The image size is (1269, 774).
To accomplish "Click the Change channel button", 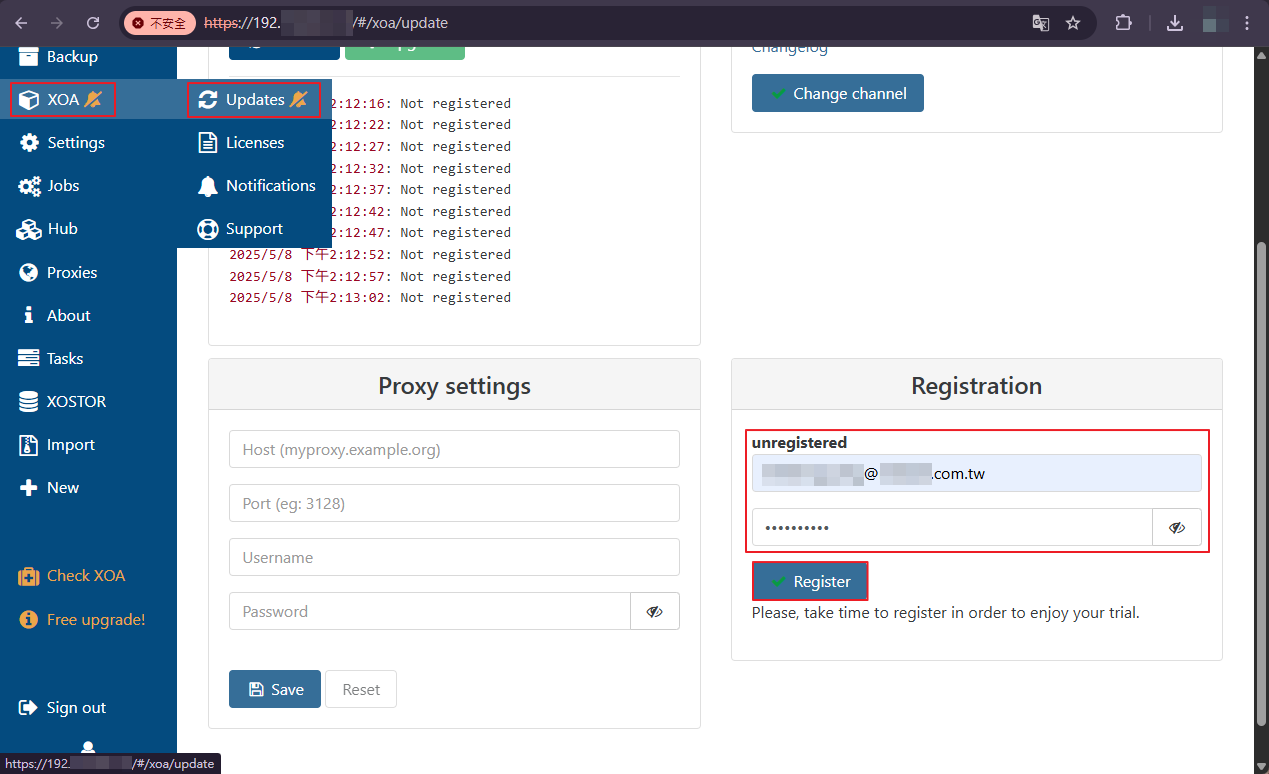I will point(838,93).
